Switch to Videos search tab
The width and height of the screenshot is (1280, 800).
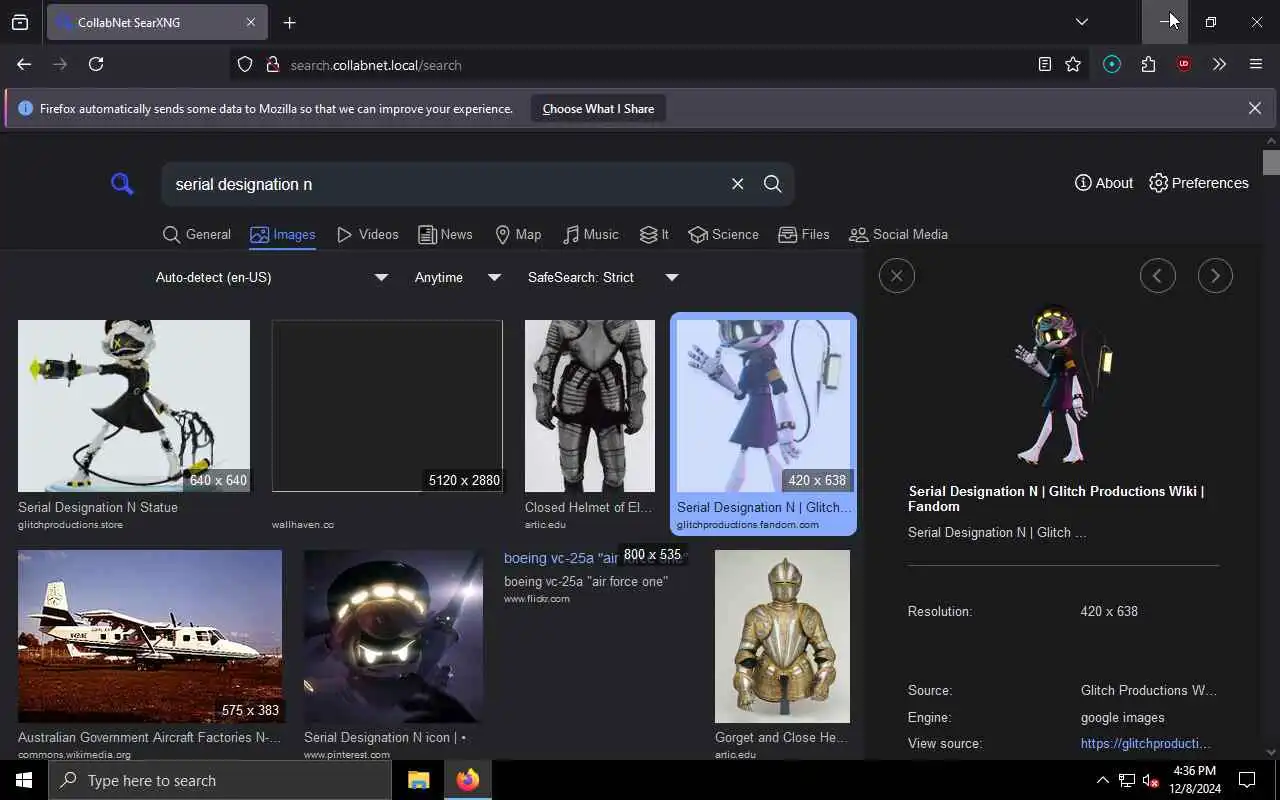point(368,234)
